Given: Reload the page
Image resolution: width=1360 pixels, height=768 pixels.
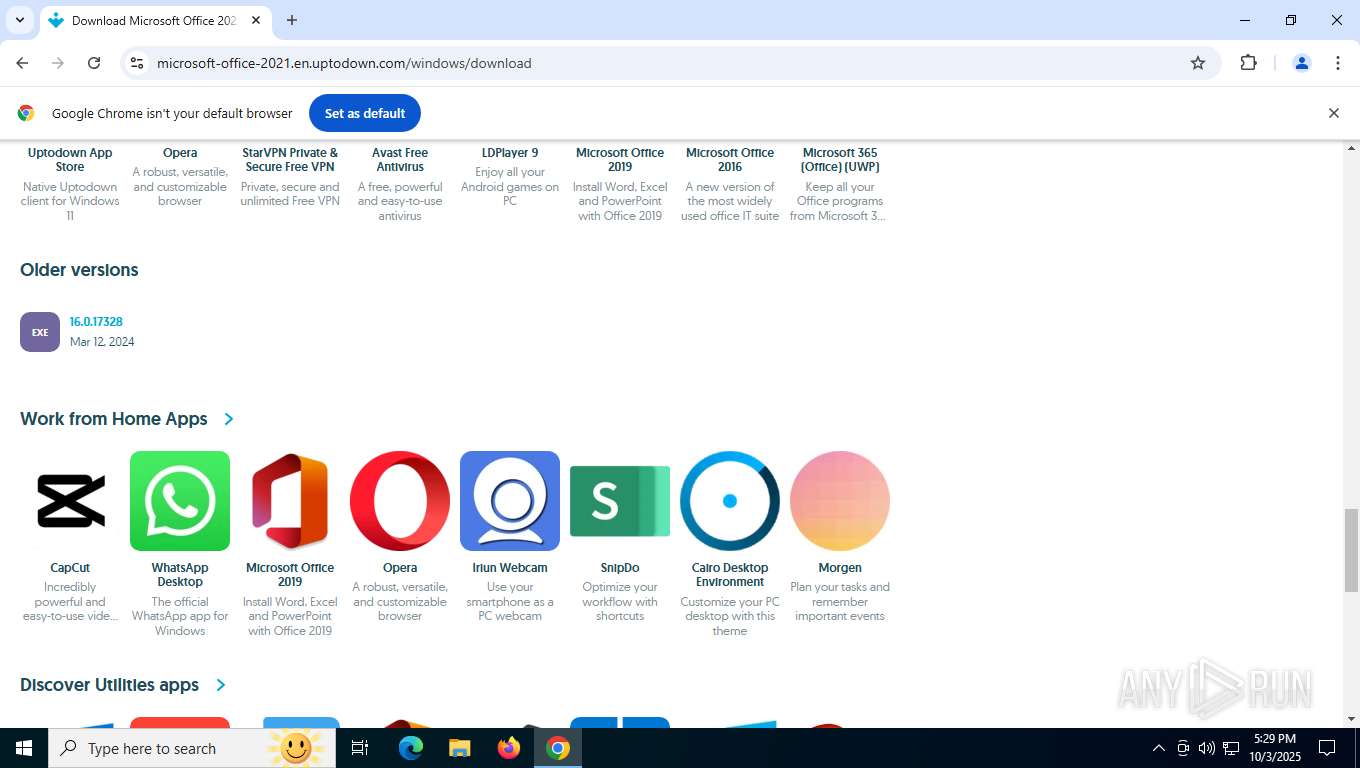Looking at the screenshot, I should click(94, 63).
